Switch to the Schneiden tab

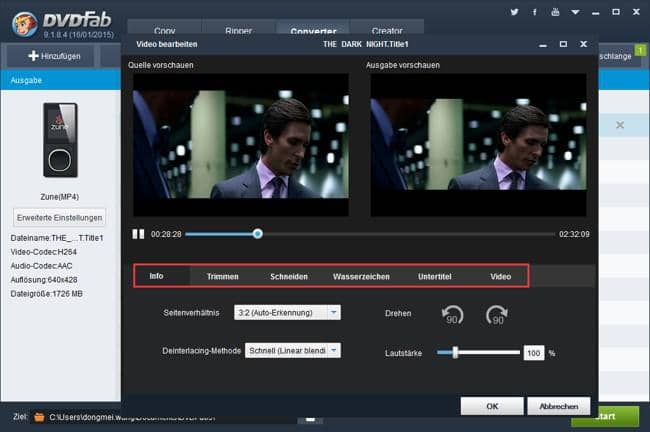coord(289,277)
